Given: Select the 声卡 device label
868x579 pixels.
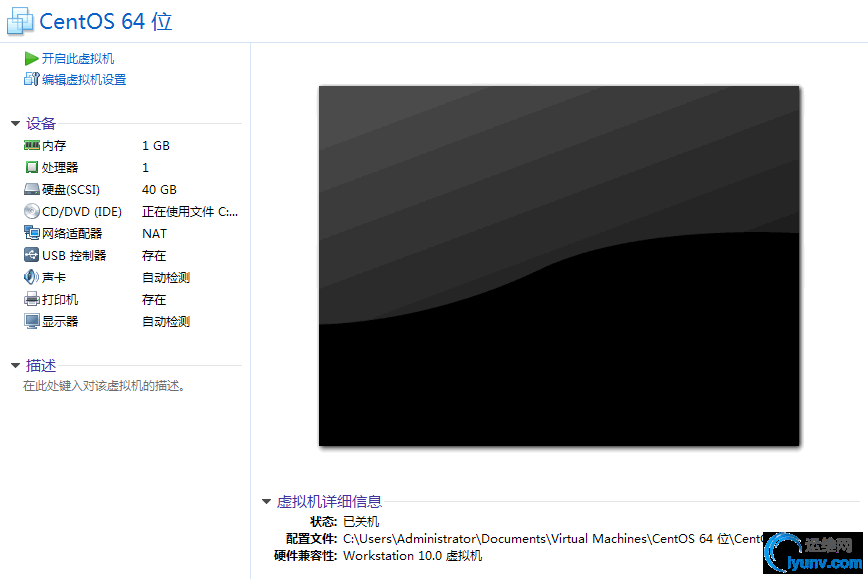Looking at the screenshot, I should [54, 278].
